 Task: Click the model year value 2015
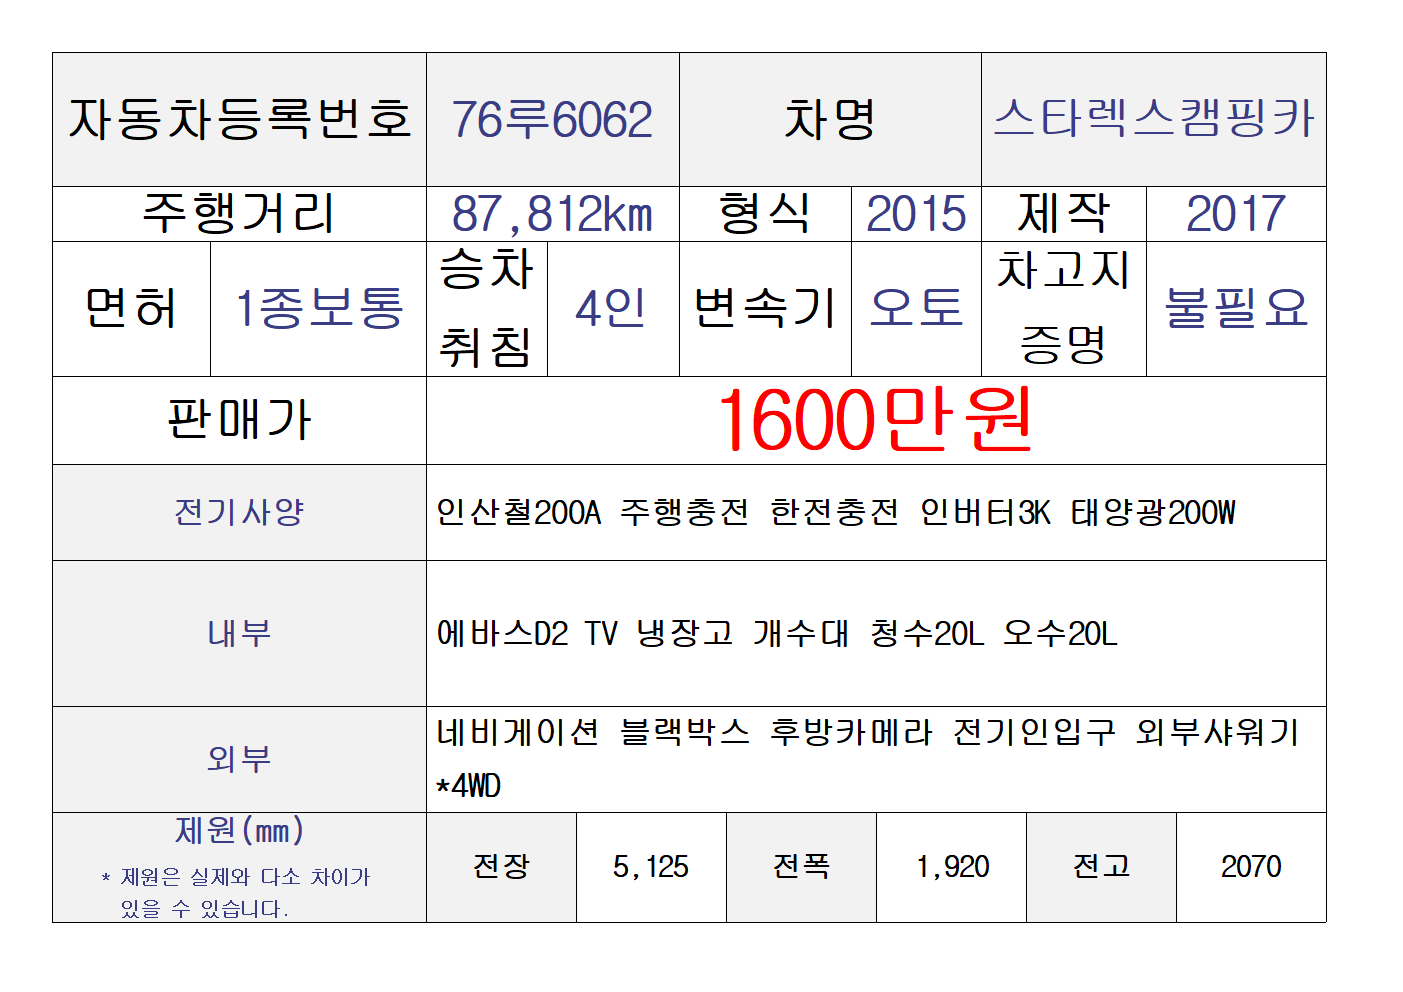pyautogui.click(x=915, y=214)
